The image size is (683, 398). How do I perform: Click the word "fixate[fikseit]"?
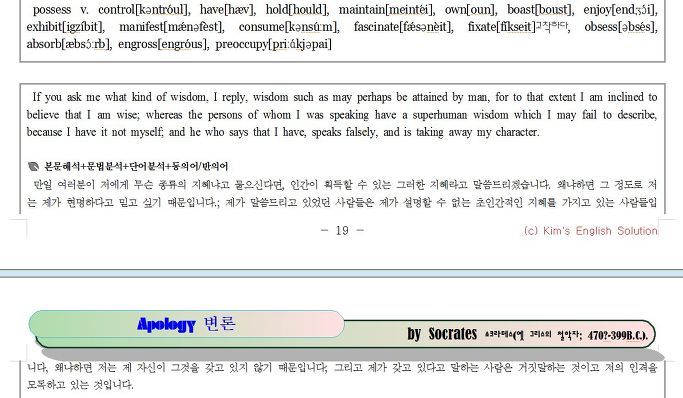tap(501, 27)
